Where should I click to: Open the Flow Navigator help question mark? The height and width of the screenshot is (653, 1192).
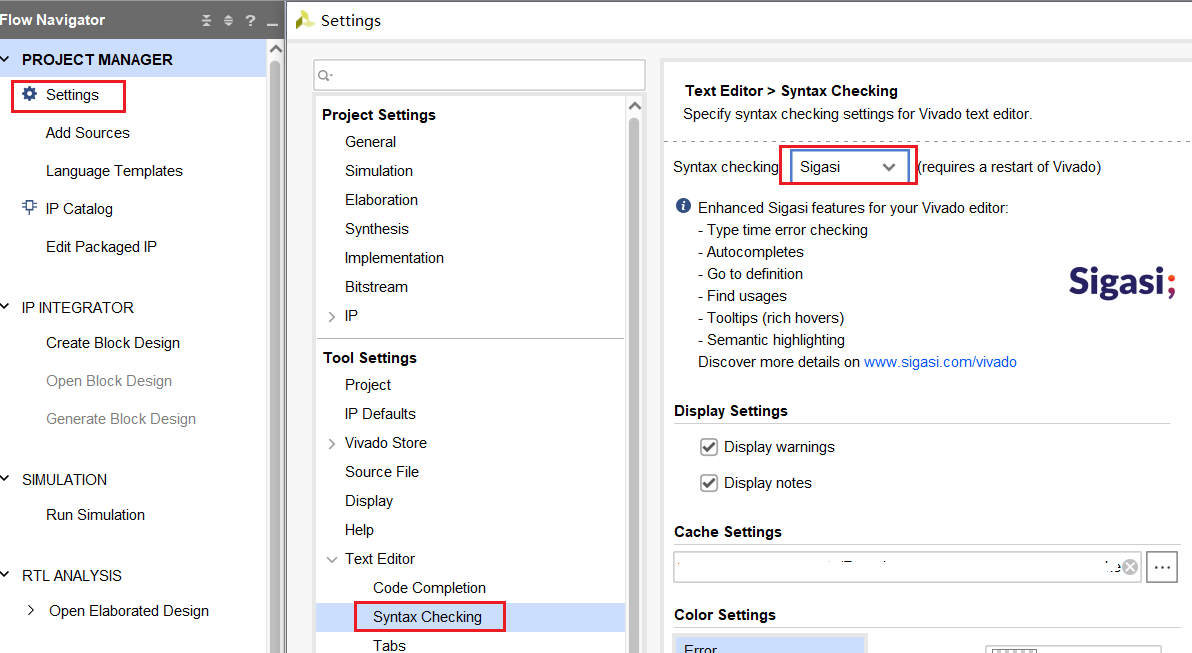coord(250,21)
